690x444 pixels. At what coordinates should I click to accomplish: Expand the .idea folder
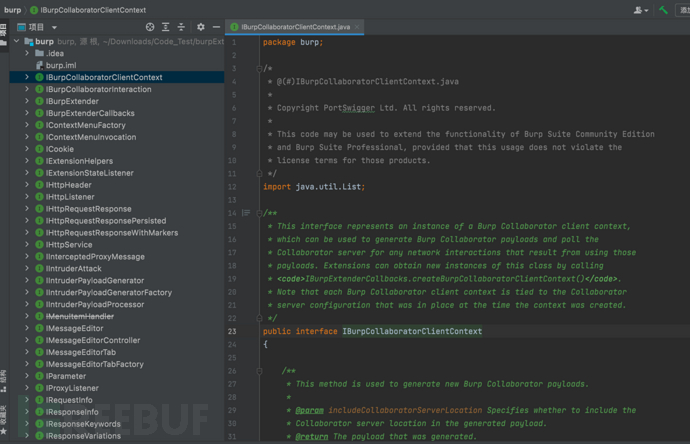click(27, 53)
